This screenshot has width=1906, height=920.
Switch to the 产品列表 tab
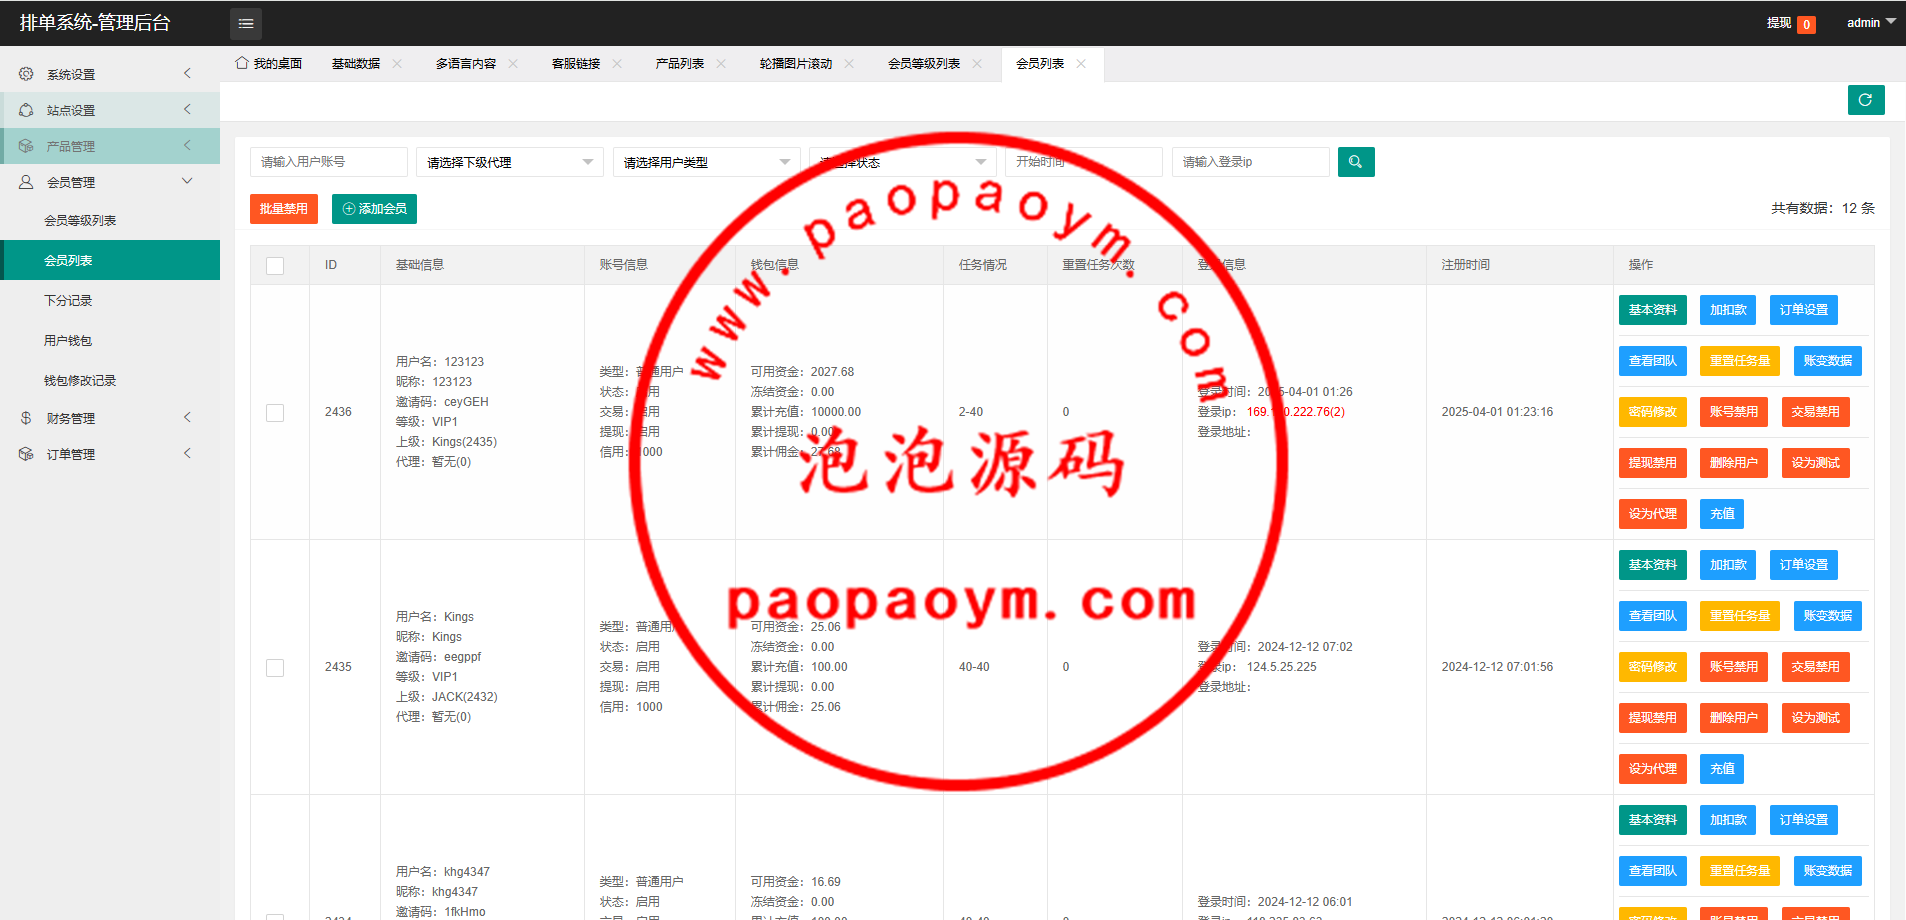coord(680,63)
